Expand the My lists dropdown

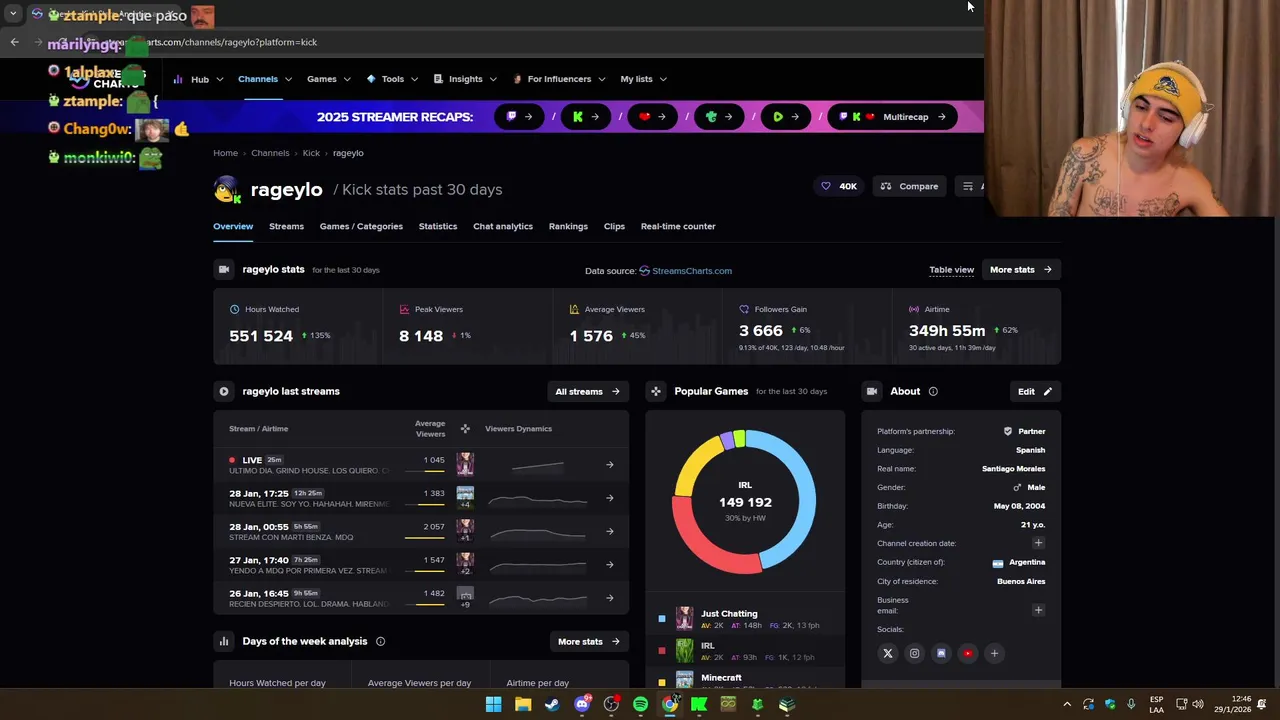pos(643,79)
